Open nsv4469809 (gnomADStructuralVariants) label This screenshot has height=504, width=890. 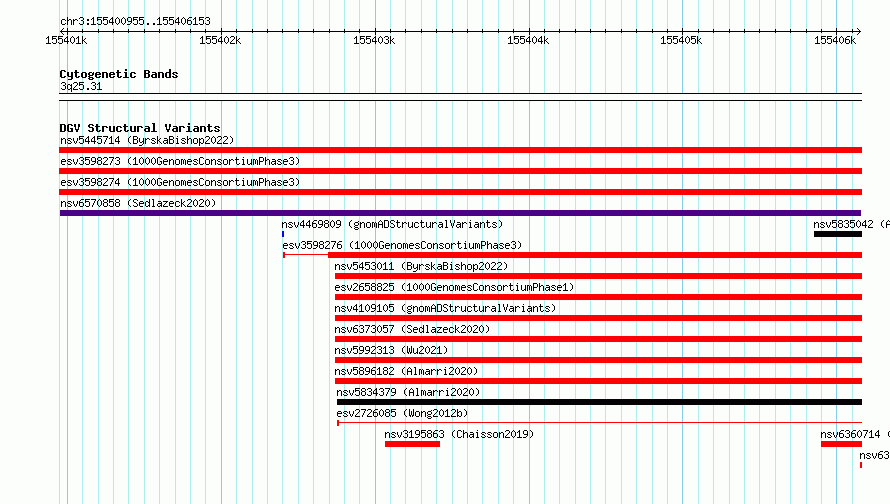pos(392,224)
